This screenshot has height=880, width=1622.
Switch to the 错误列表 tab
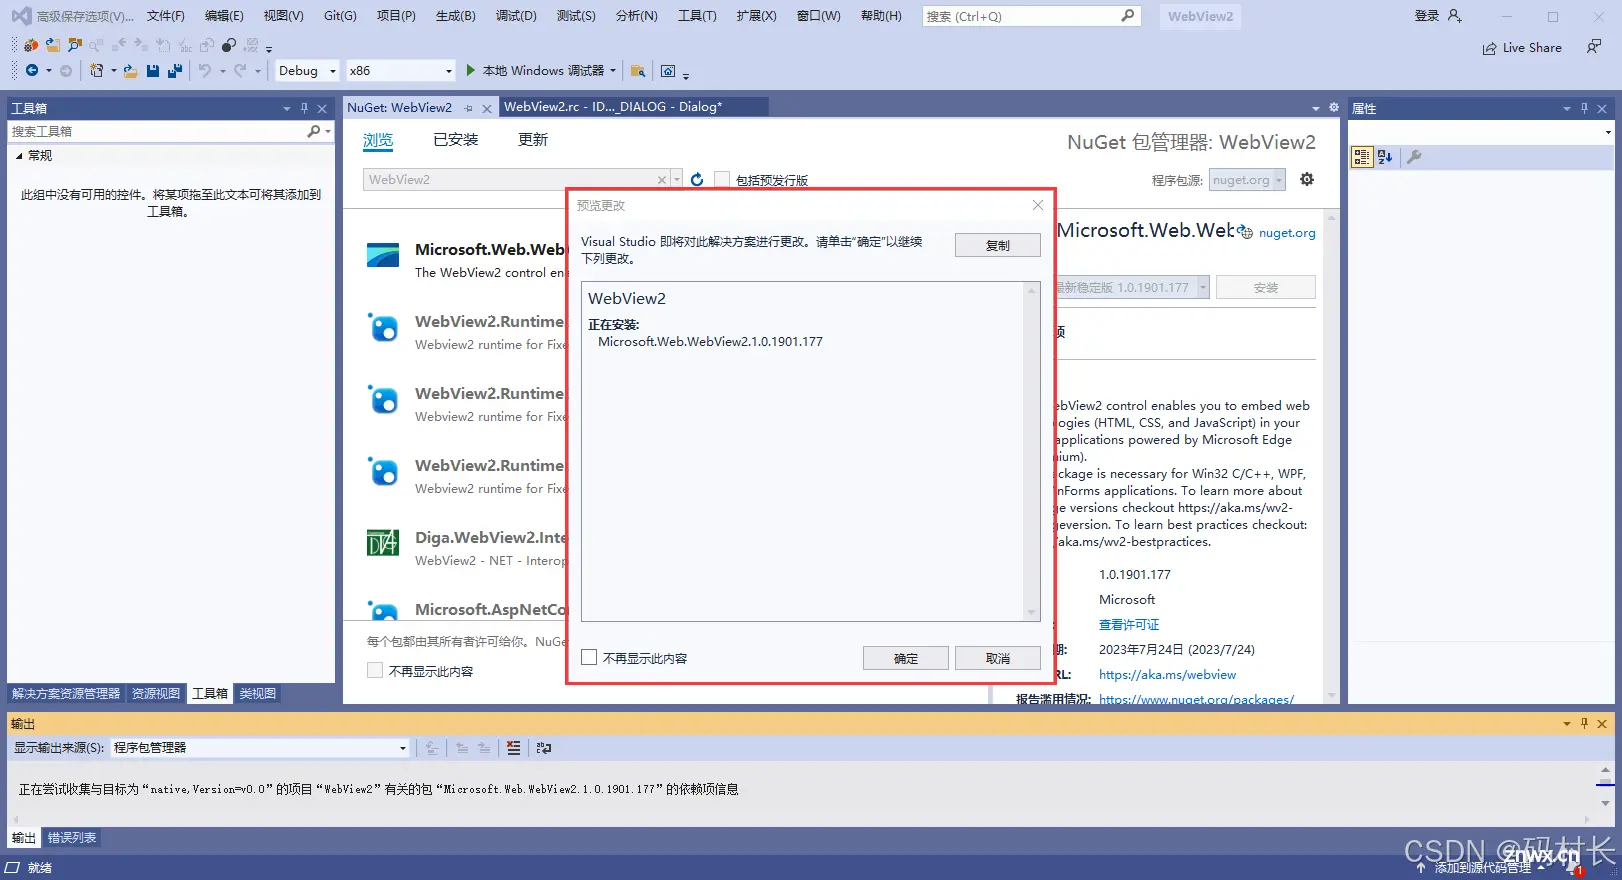click(x=72, y=838)
